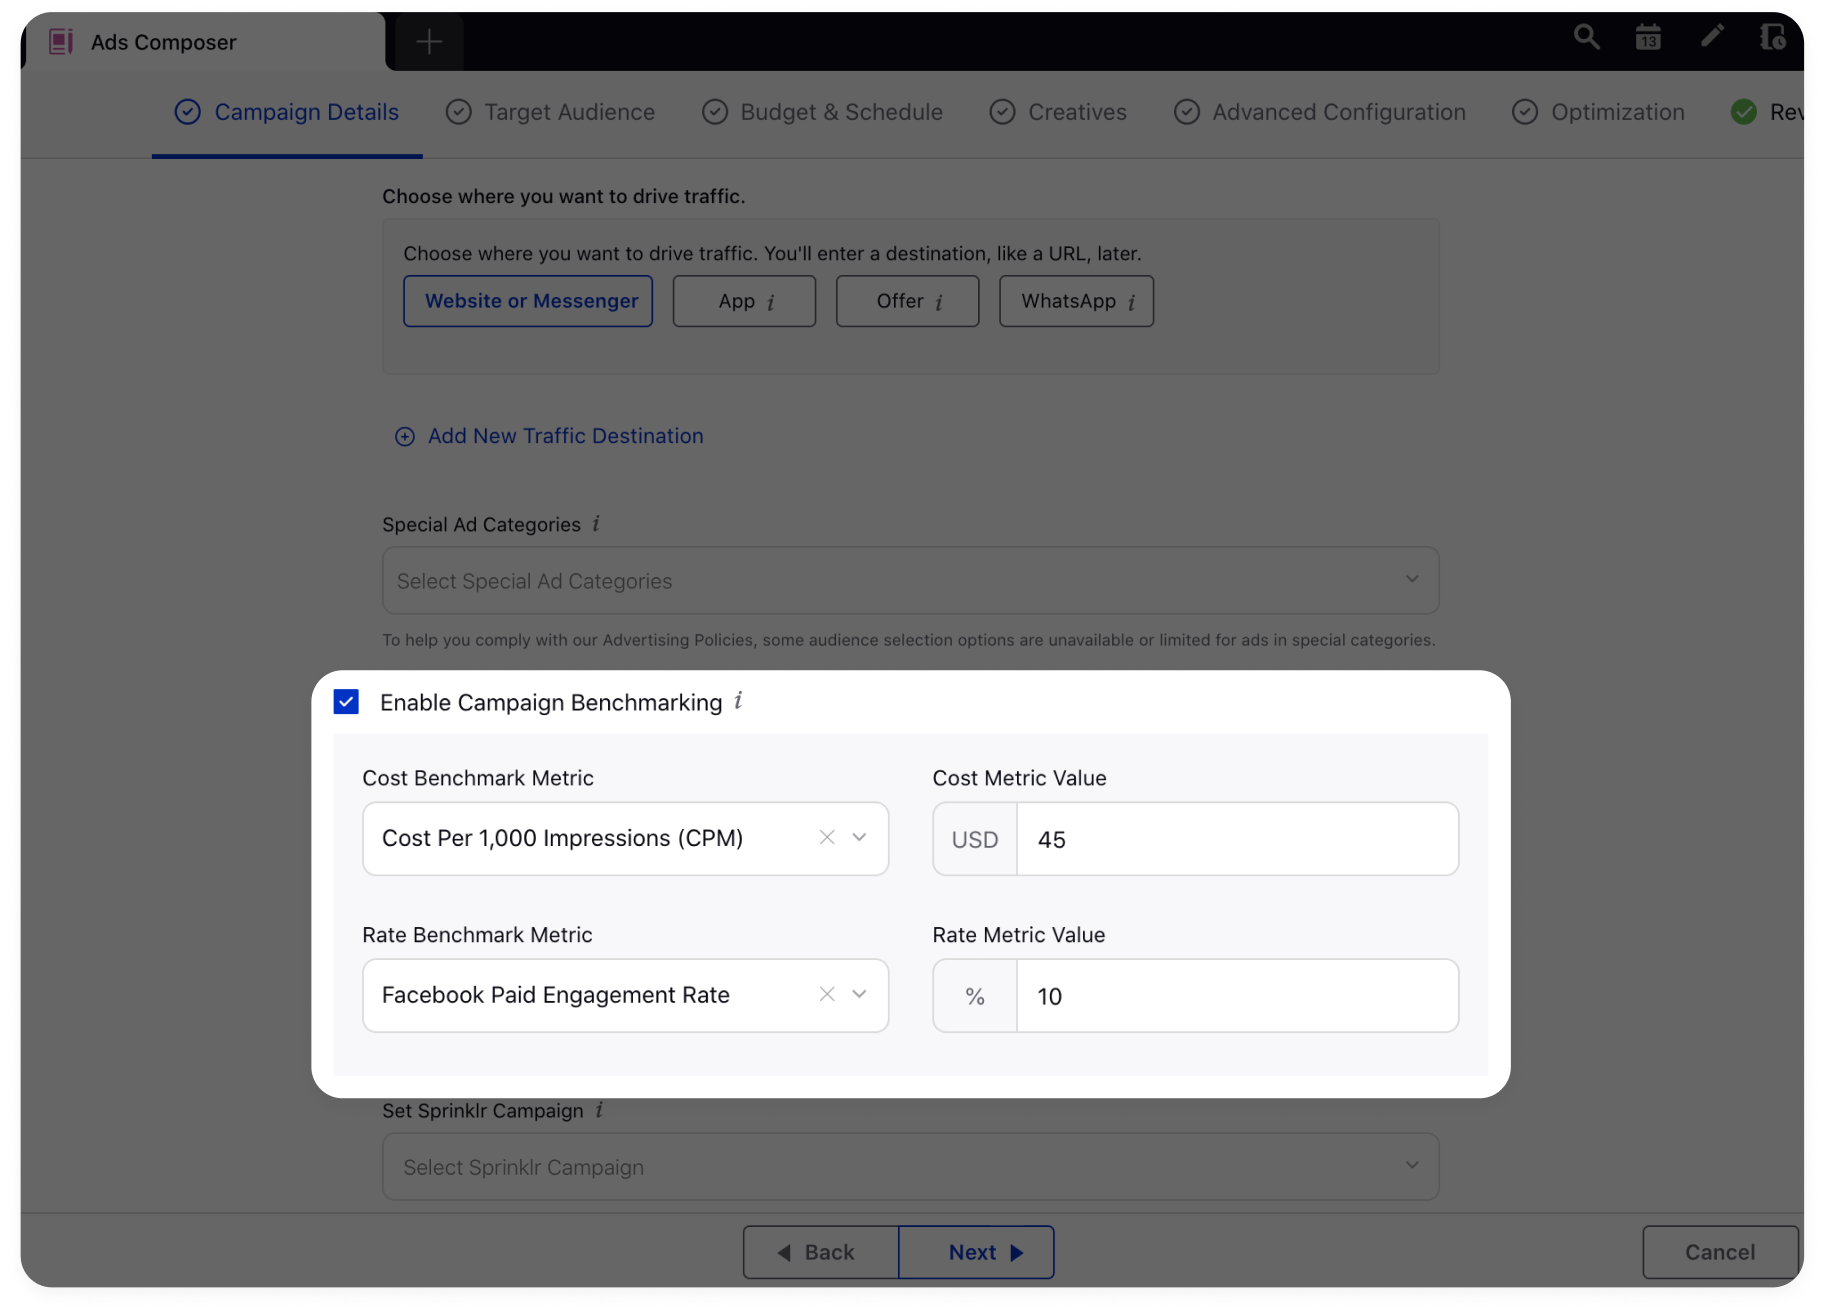Click the Next button
This screenshot has width=1821, height=1312.
(x=976, y=1252)
